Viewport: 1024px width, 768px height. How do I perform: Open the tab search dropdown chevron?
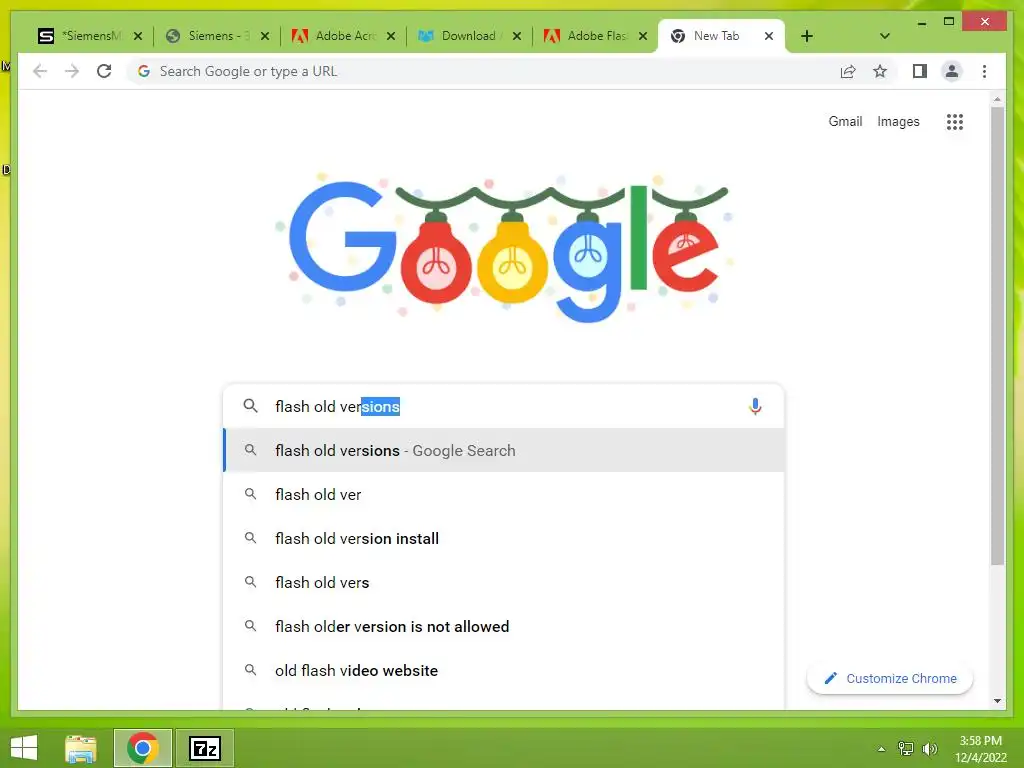[x=885, y=36]
